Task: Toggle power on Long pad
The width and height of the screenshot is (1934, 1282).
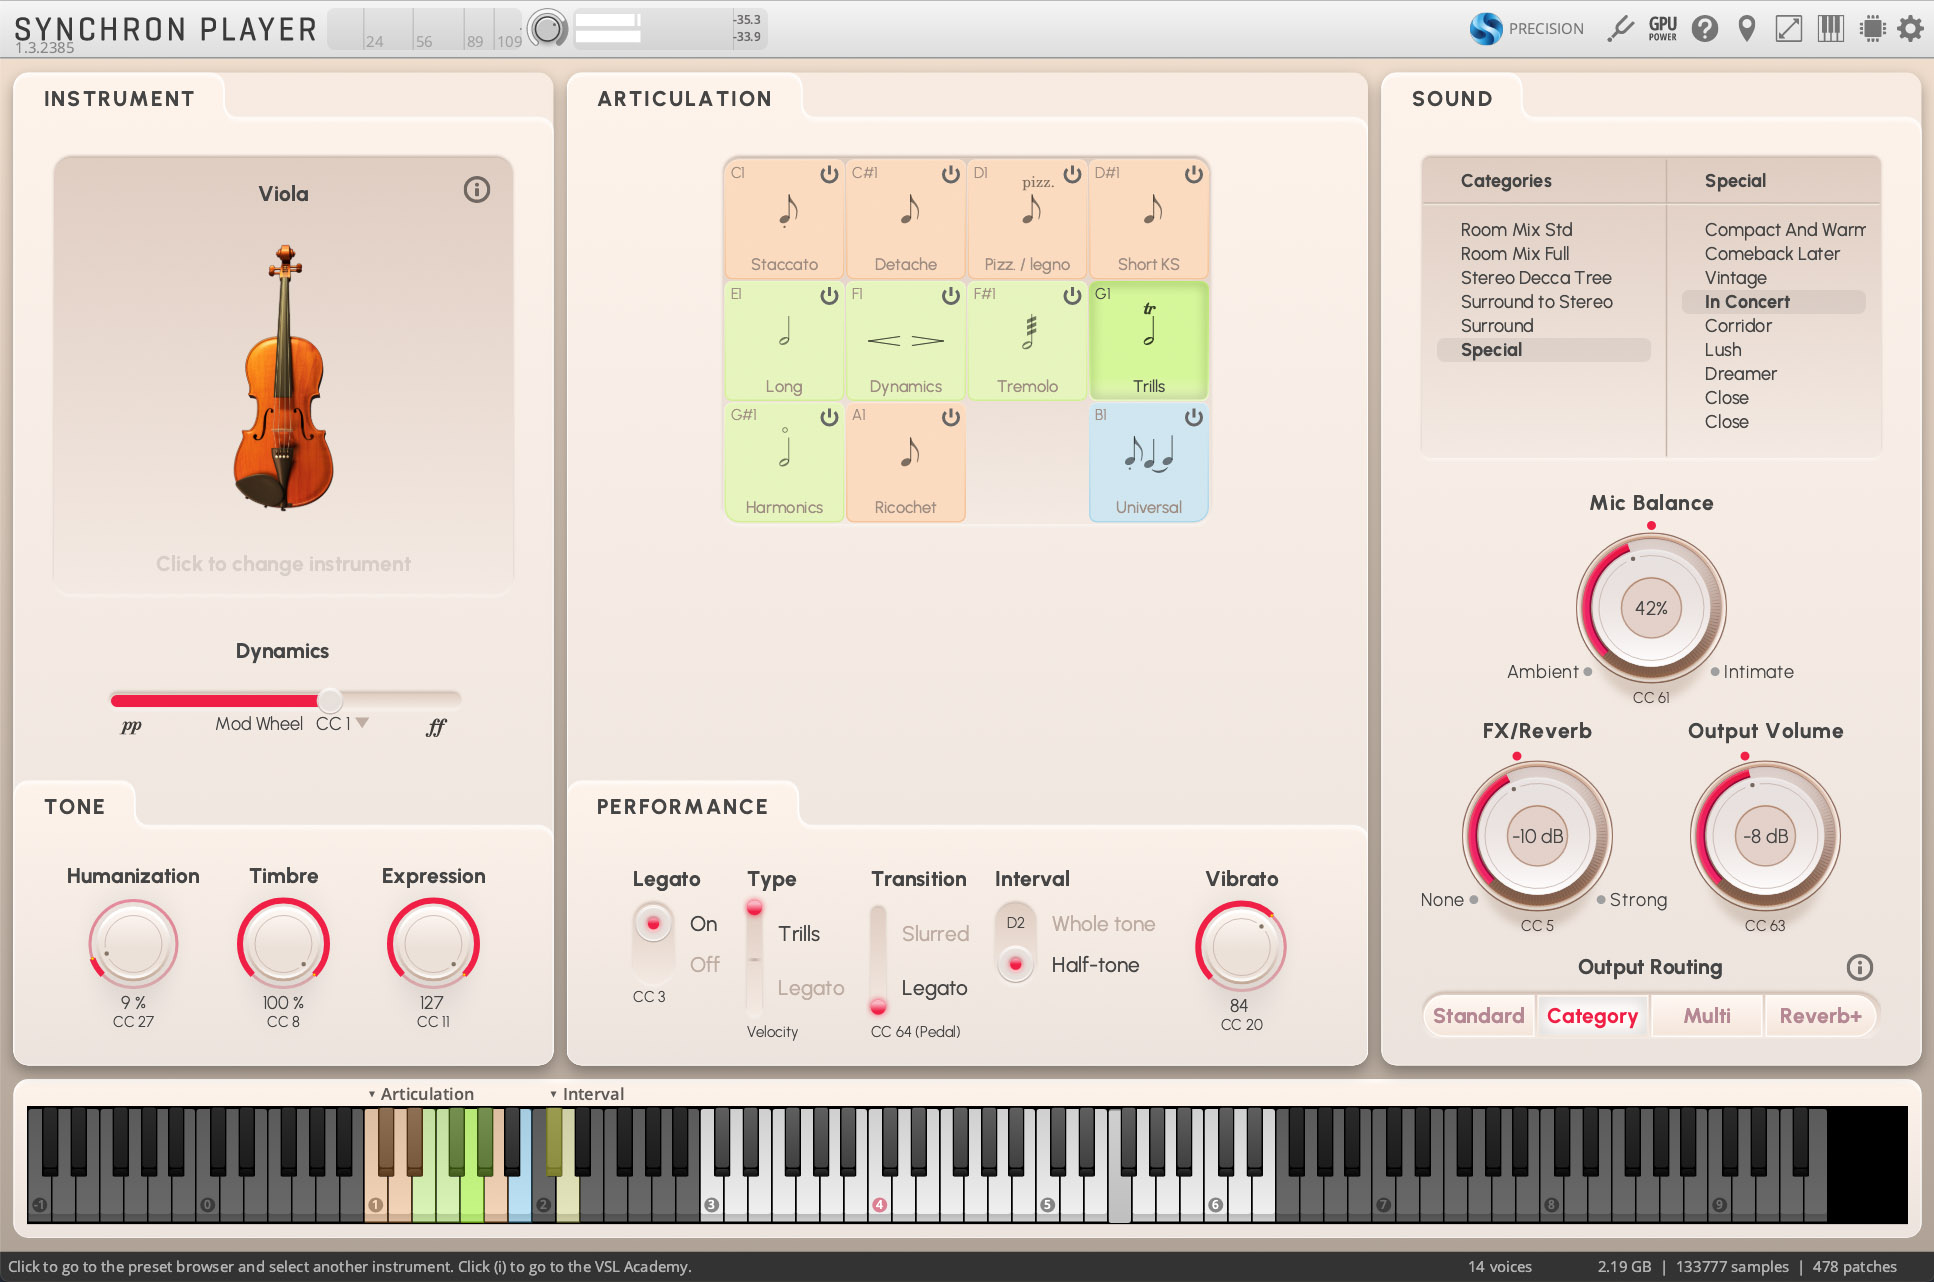Action: pyautogui.click(x=829, y=296)
